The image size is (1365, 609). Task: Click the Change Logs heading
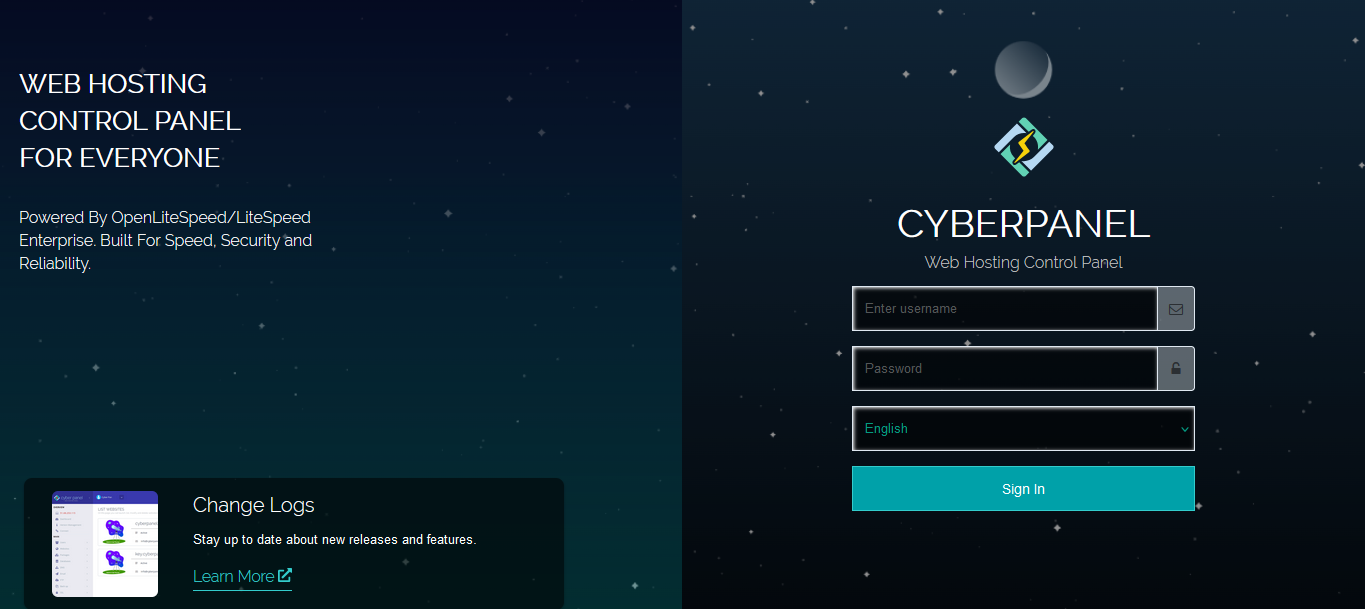254,505
